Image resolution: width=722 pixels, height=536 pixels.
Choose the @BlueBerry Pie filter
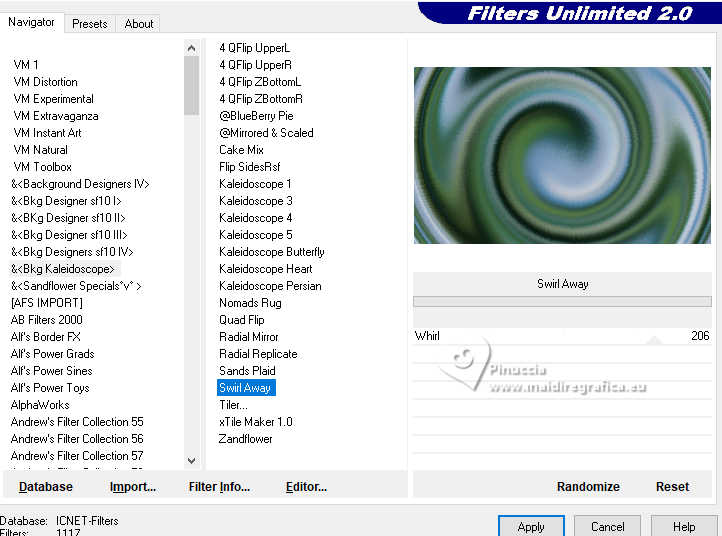pyautogui.click(x=256, y=116)
